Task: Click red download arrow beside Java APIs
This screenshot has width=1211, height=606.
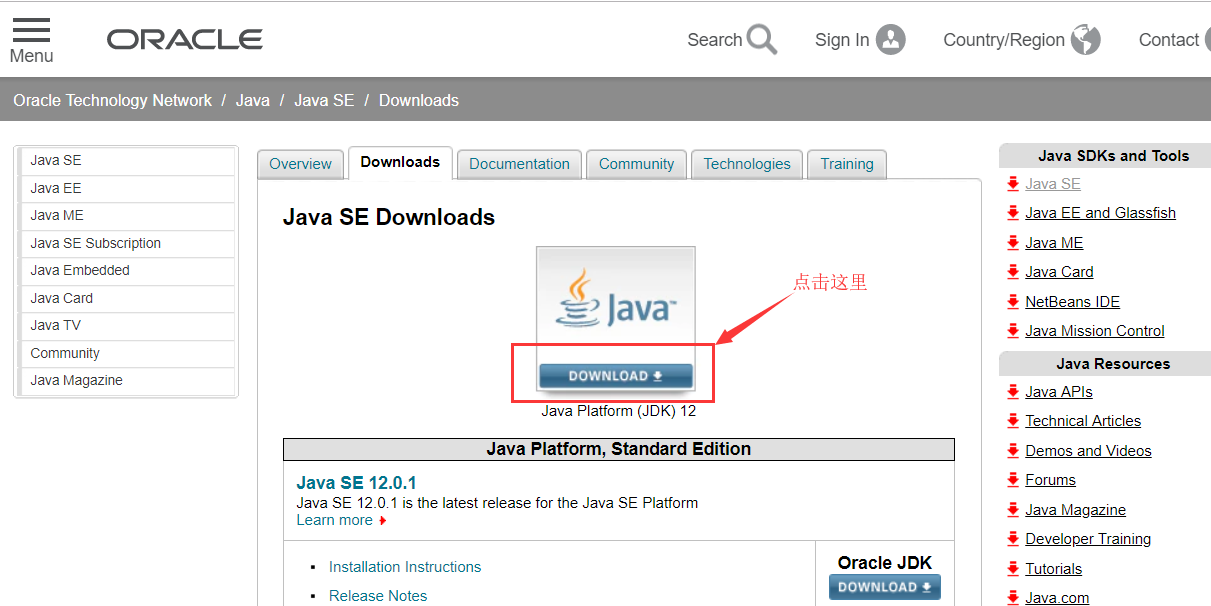Action: (1013, 392)
